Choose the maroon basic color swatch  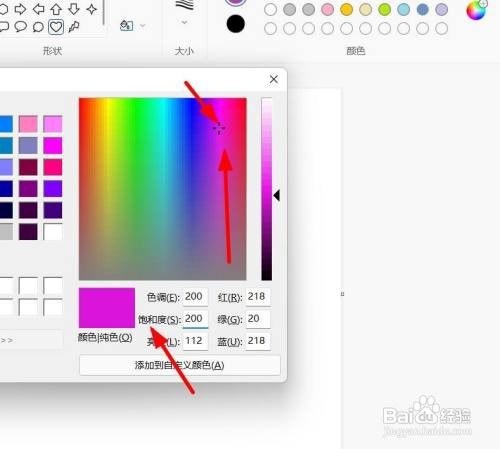[28, 167]
